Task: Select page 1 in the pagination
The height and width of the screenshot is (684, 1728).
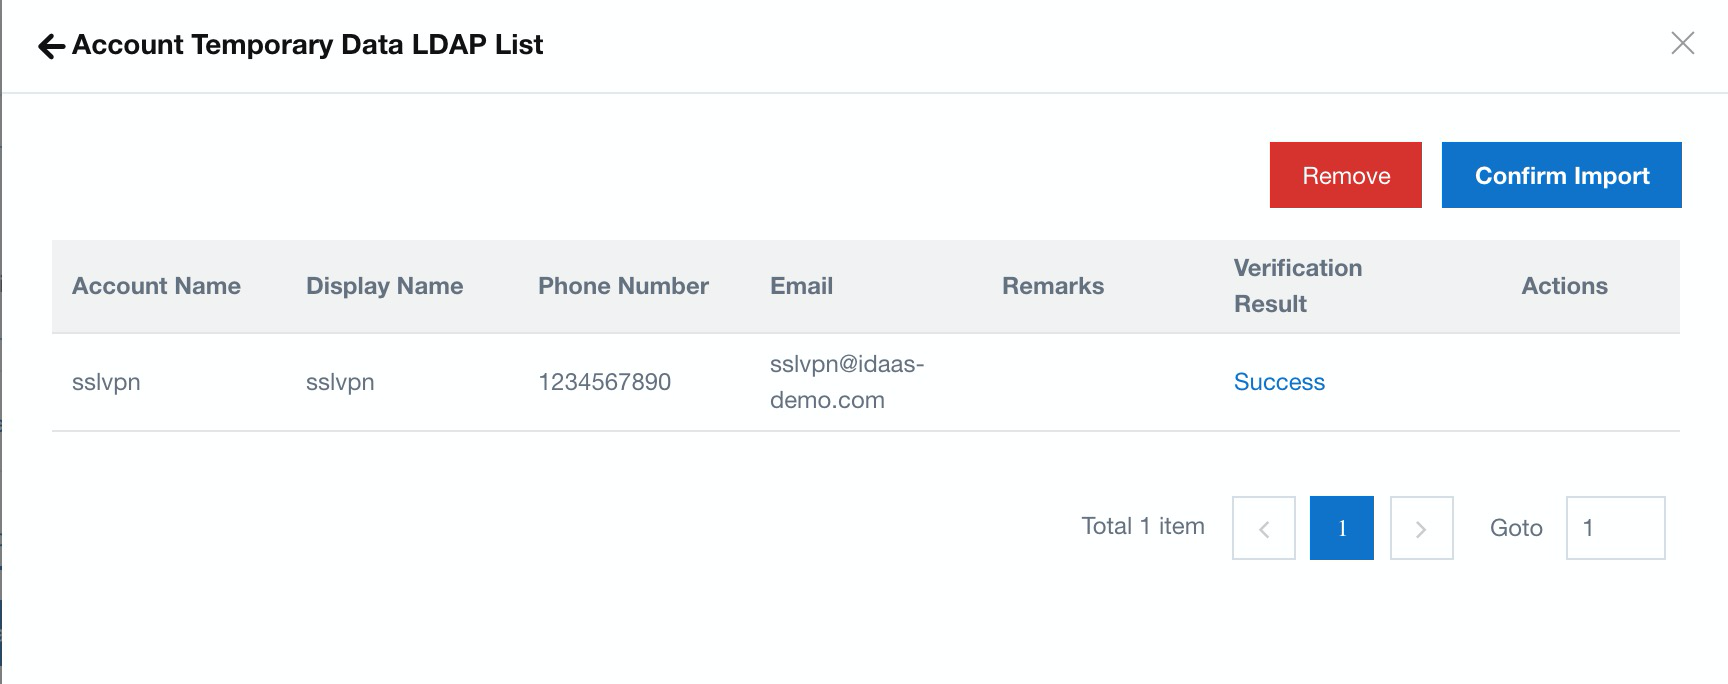Action: 1342,528
